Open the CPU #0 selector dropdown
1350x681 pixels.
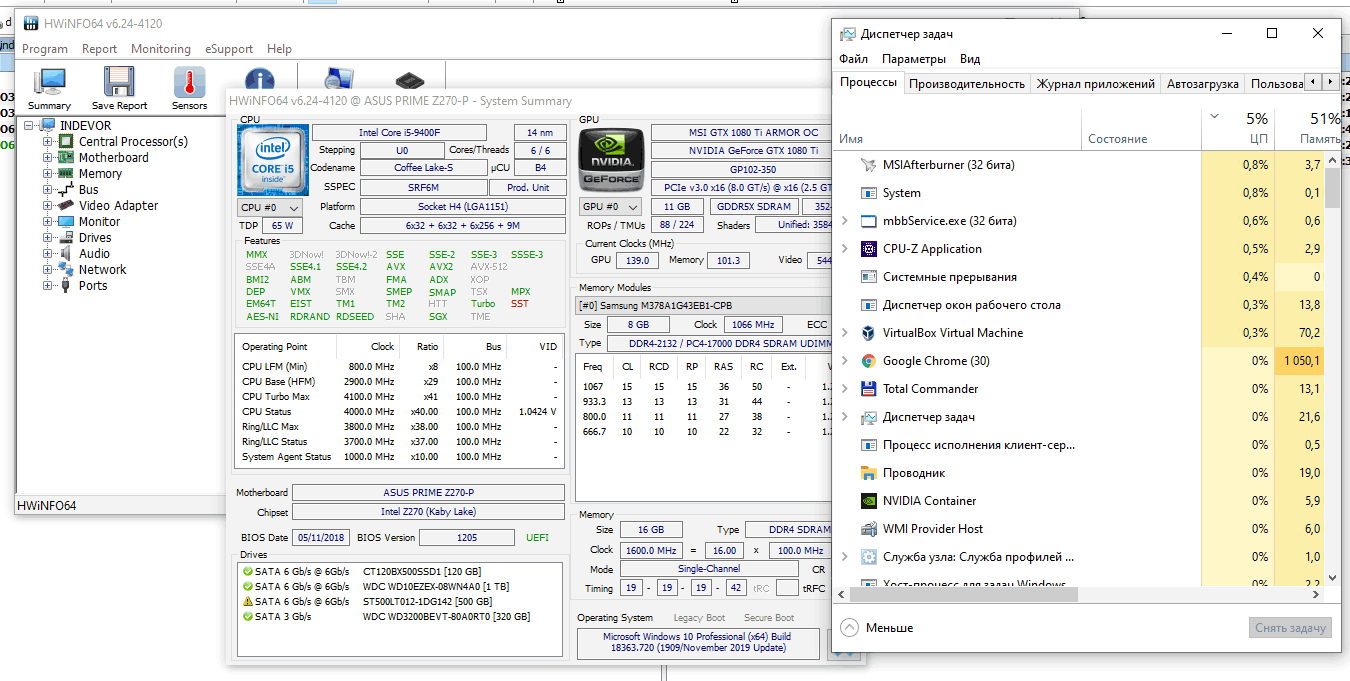269,207
